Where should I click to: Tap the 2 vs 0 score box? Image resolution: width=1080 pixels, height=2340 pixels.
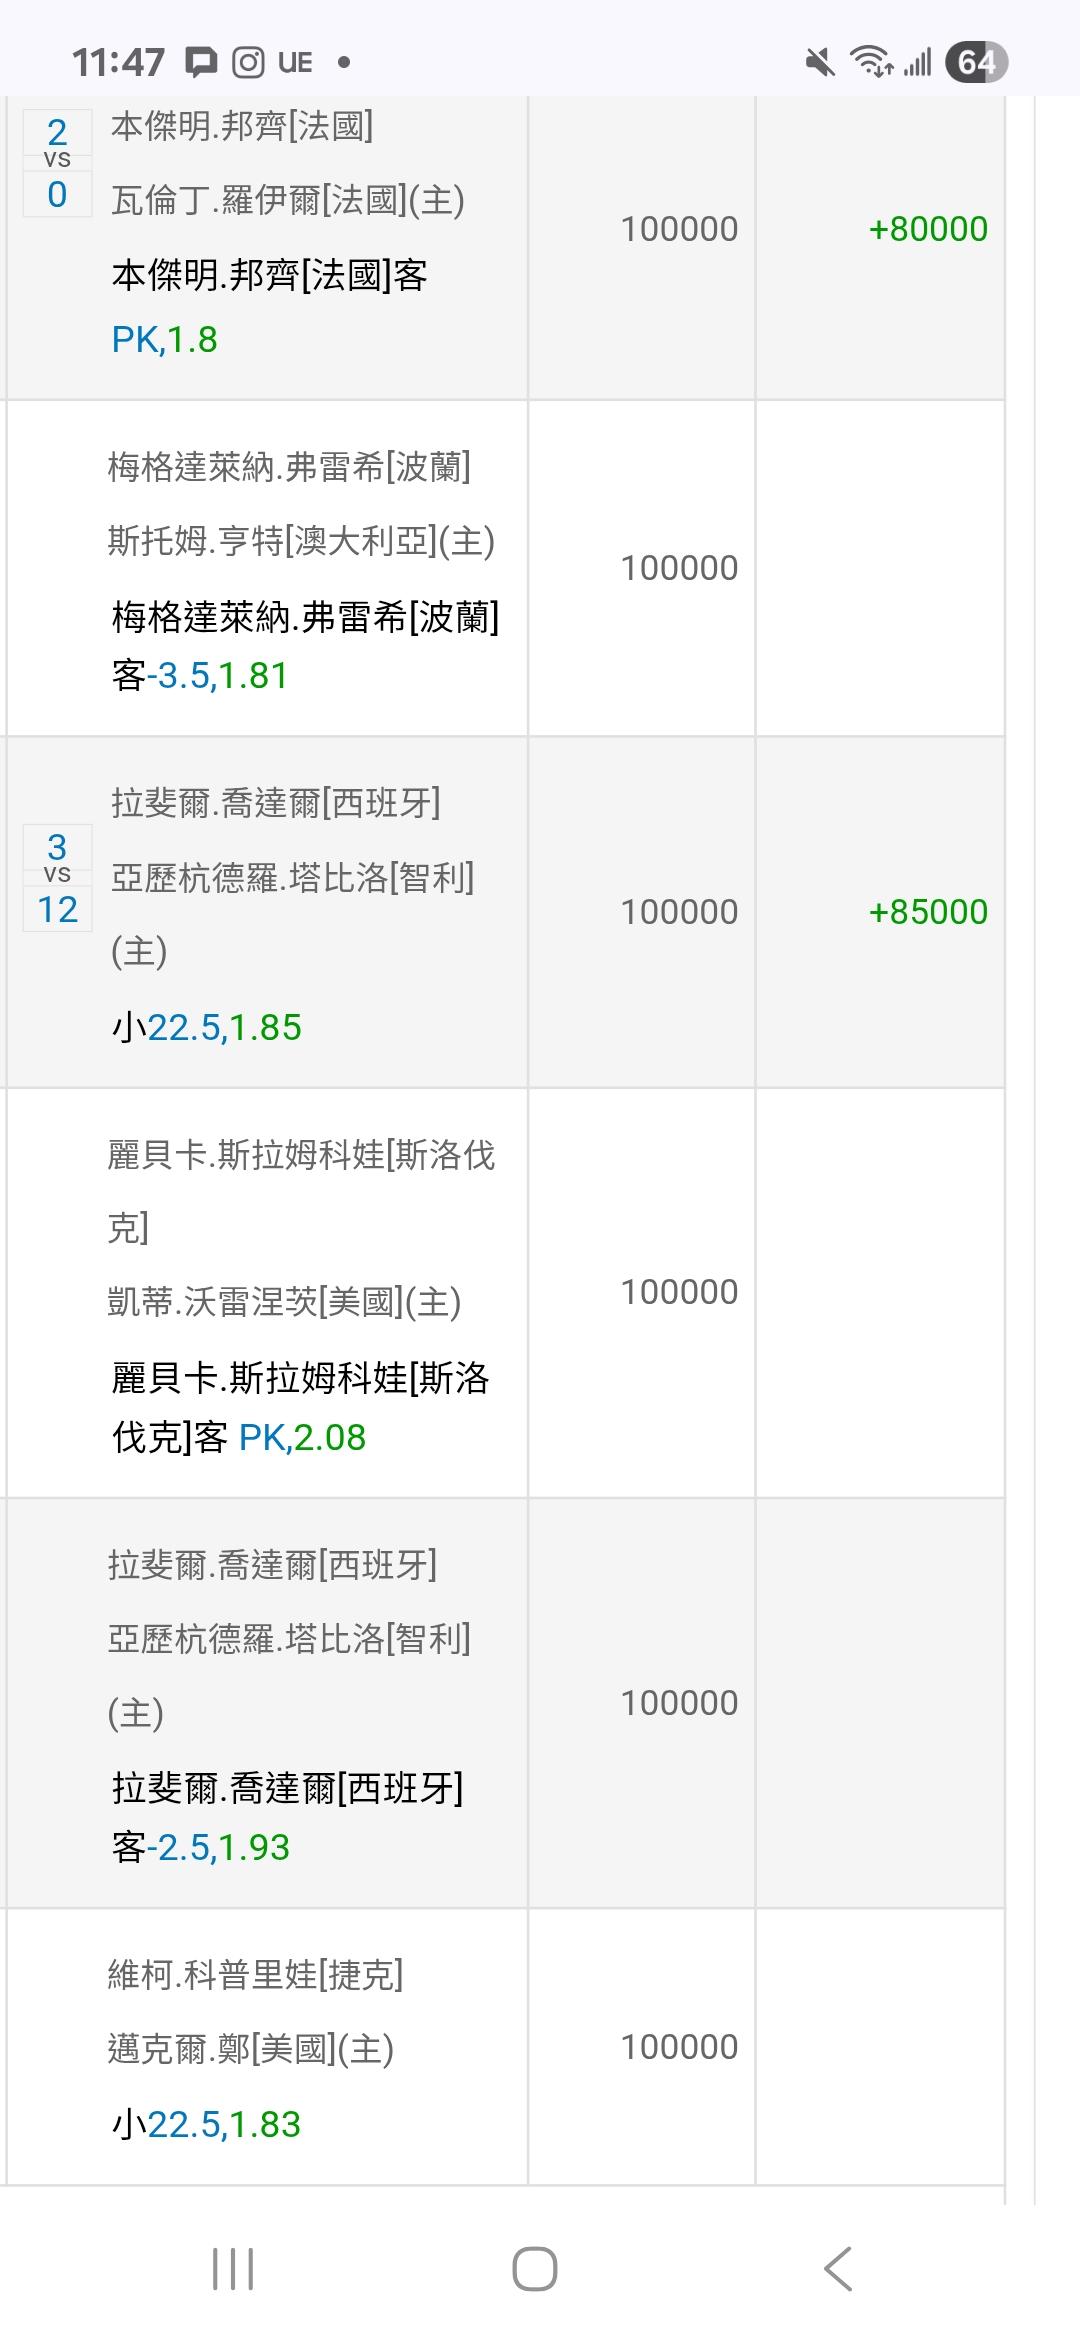pyautogui.click(x=57, y=163)
